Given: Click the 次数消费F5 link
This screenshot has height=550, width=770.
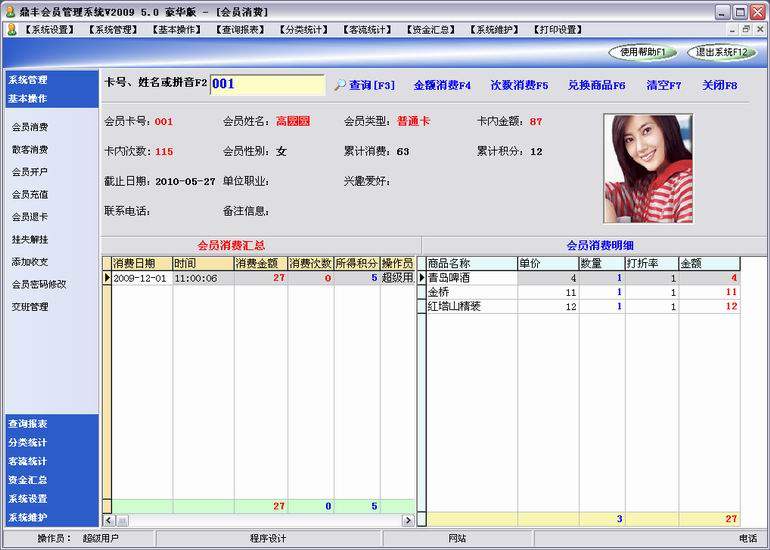Looking at the screenshot, I should click(519, 85).
